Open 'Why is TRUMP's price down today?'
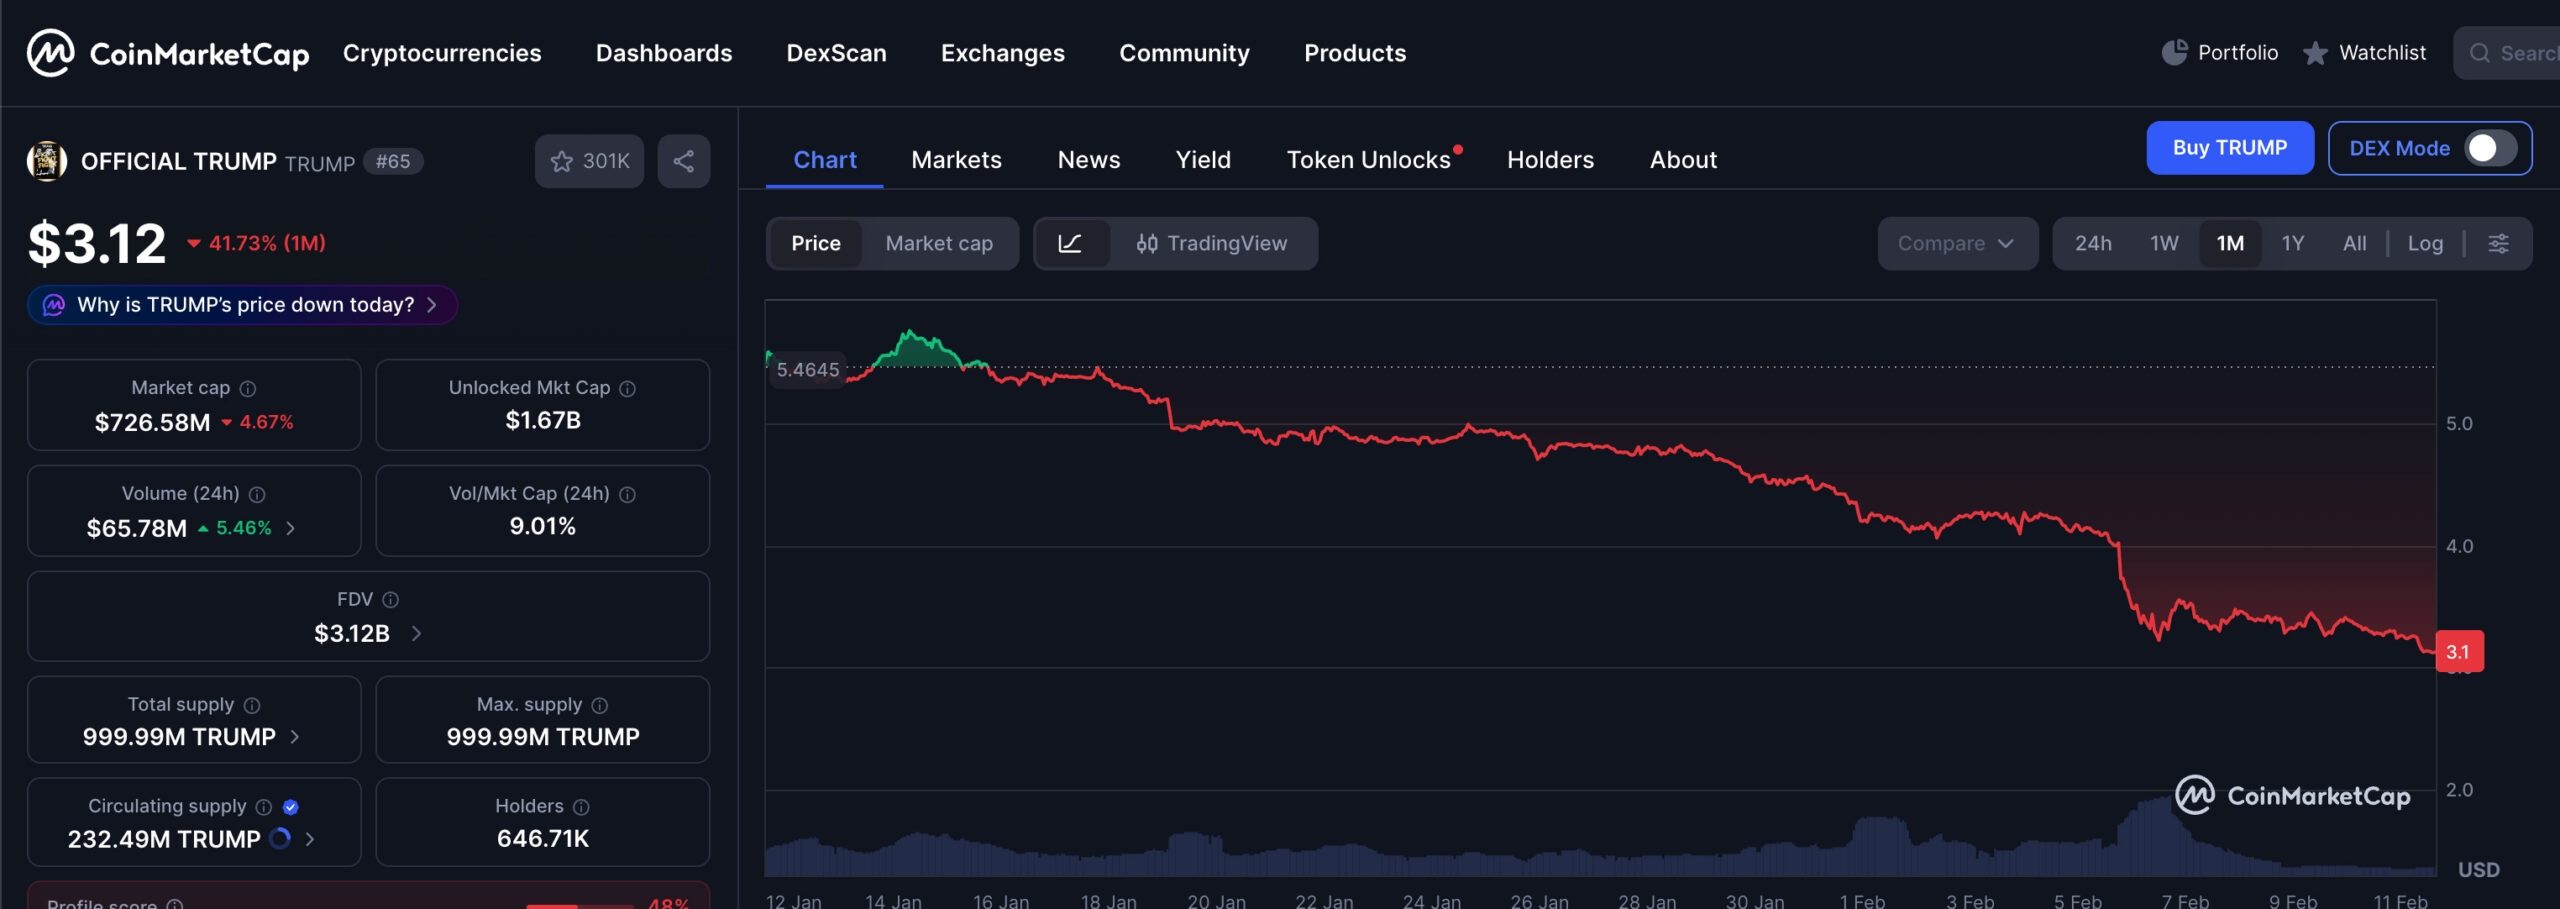This screenshot has height=909, width=2560. click(x=242, y=305)
